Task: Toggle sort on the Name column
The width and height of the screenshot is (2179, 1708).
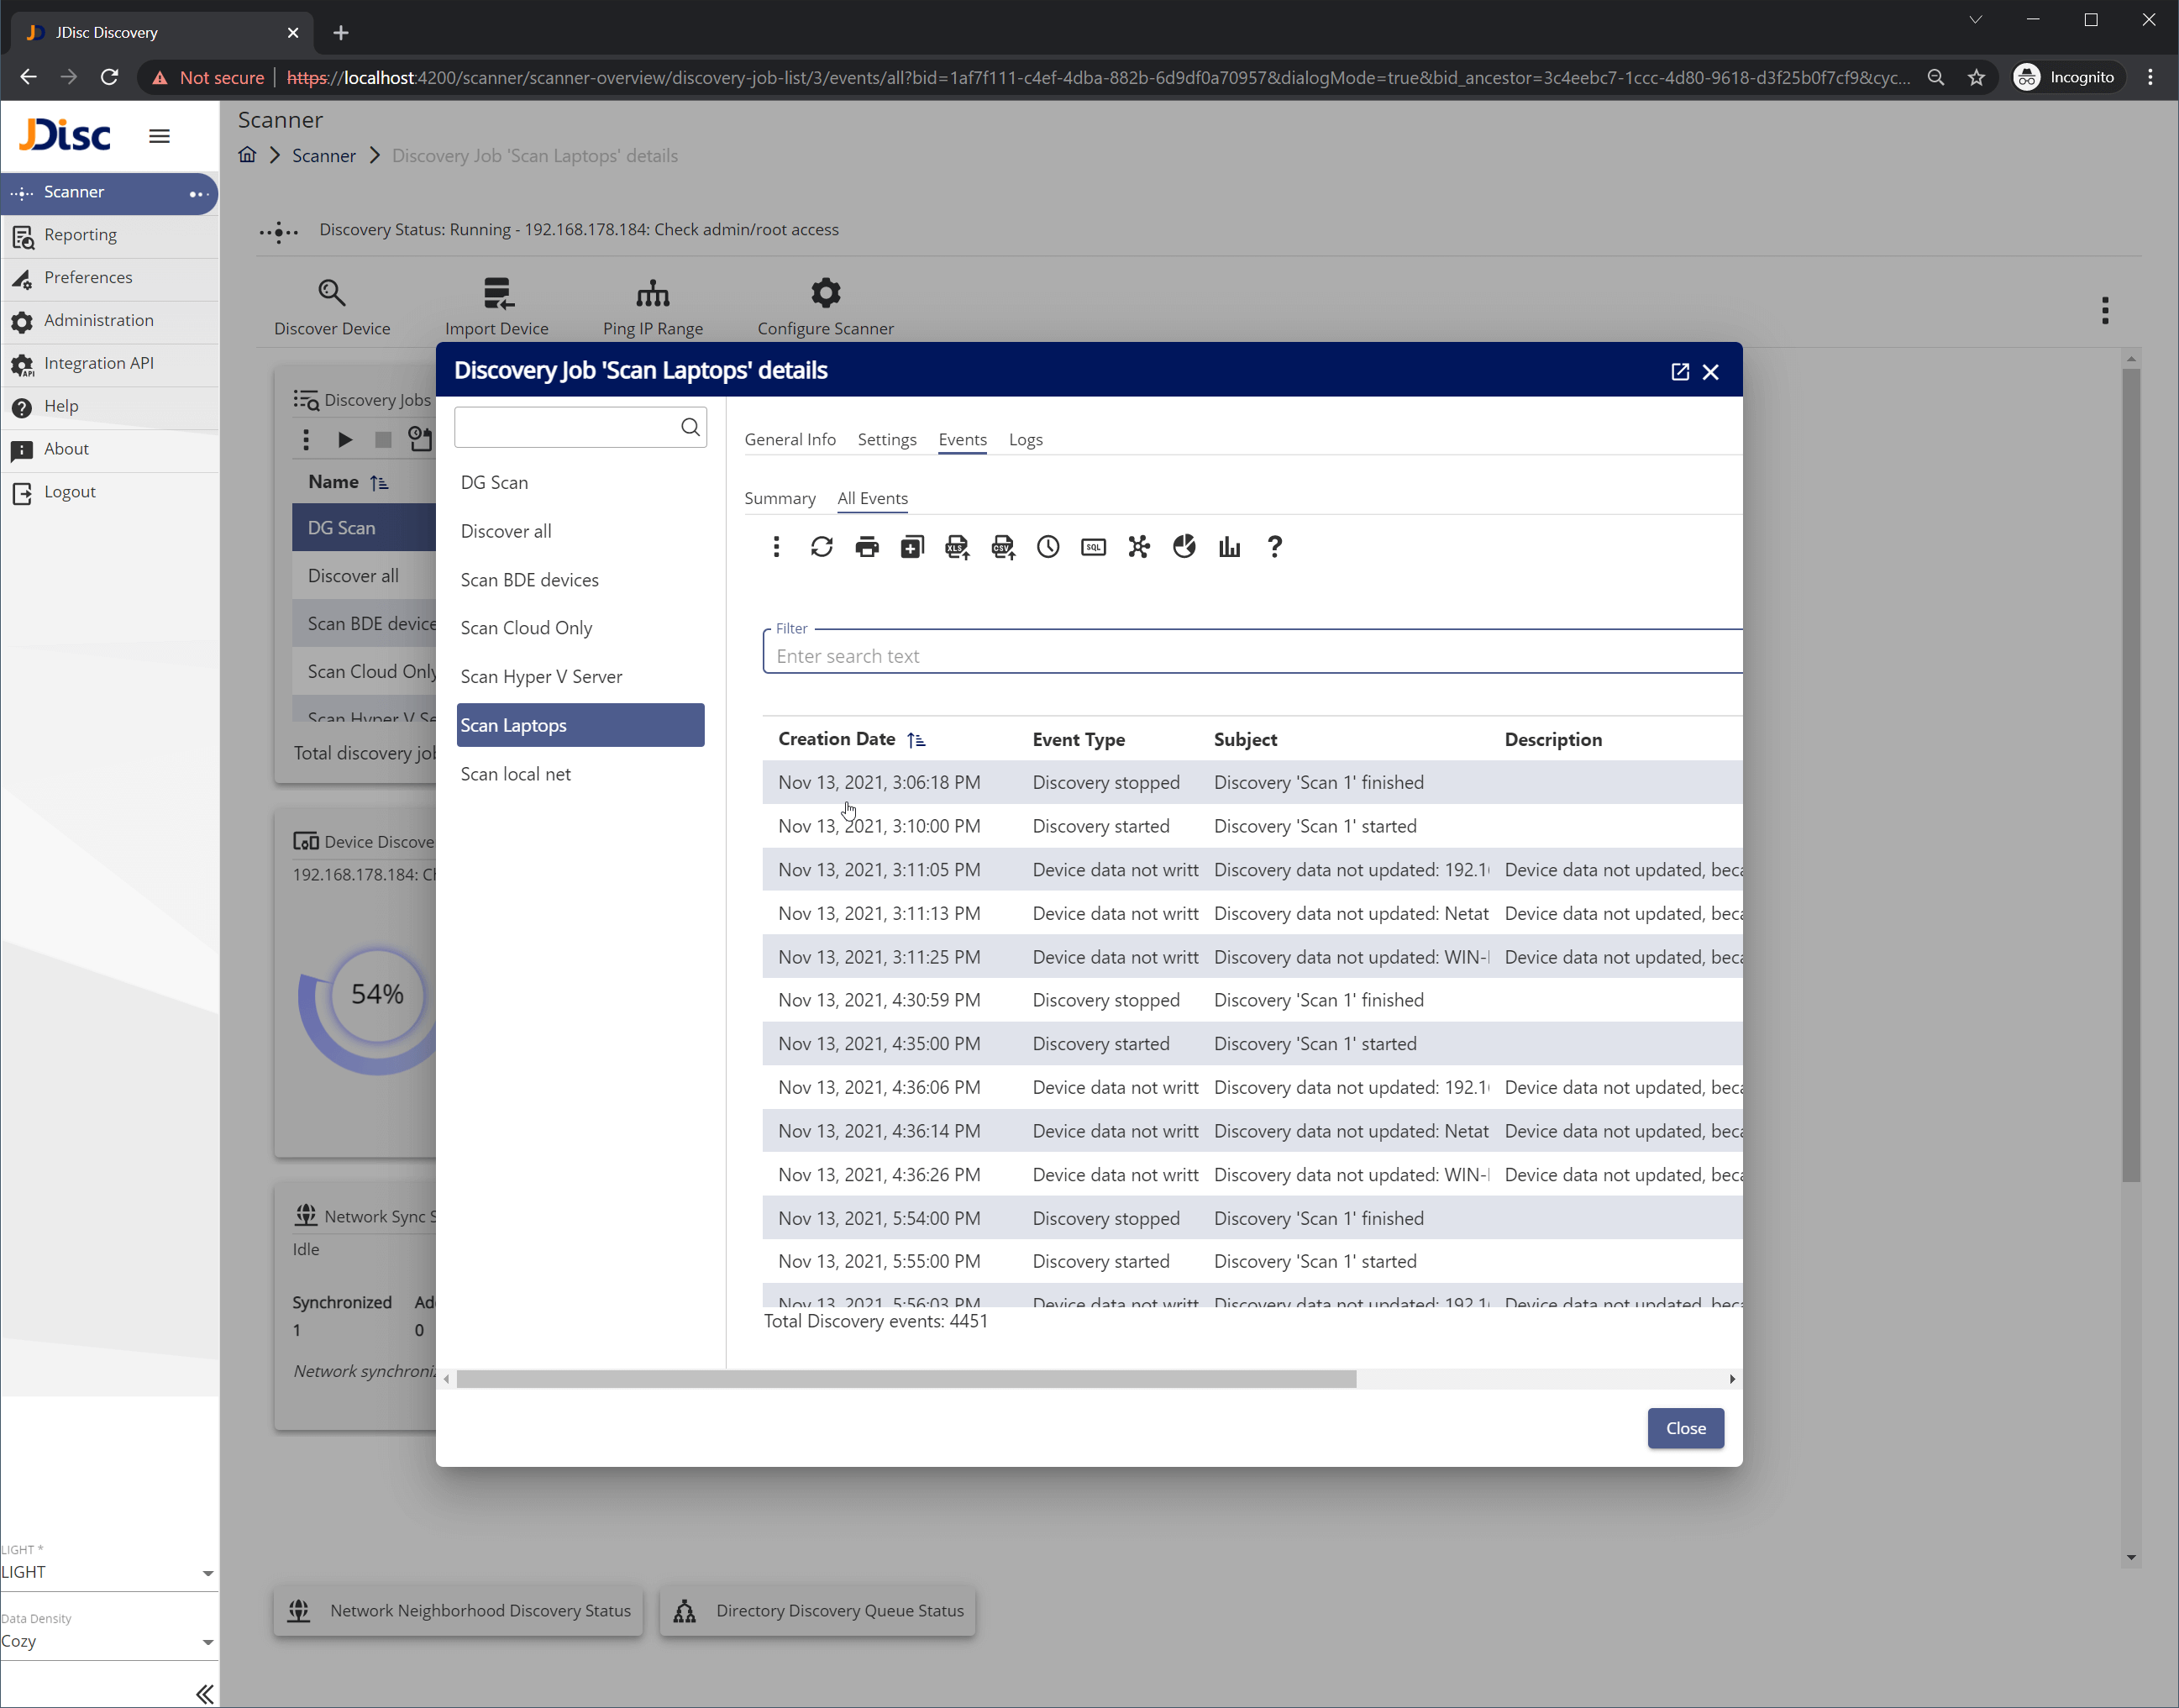Action: [380, 482]
